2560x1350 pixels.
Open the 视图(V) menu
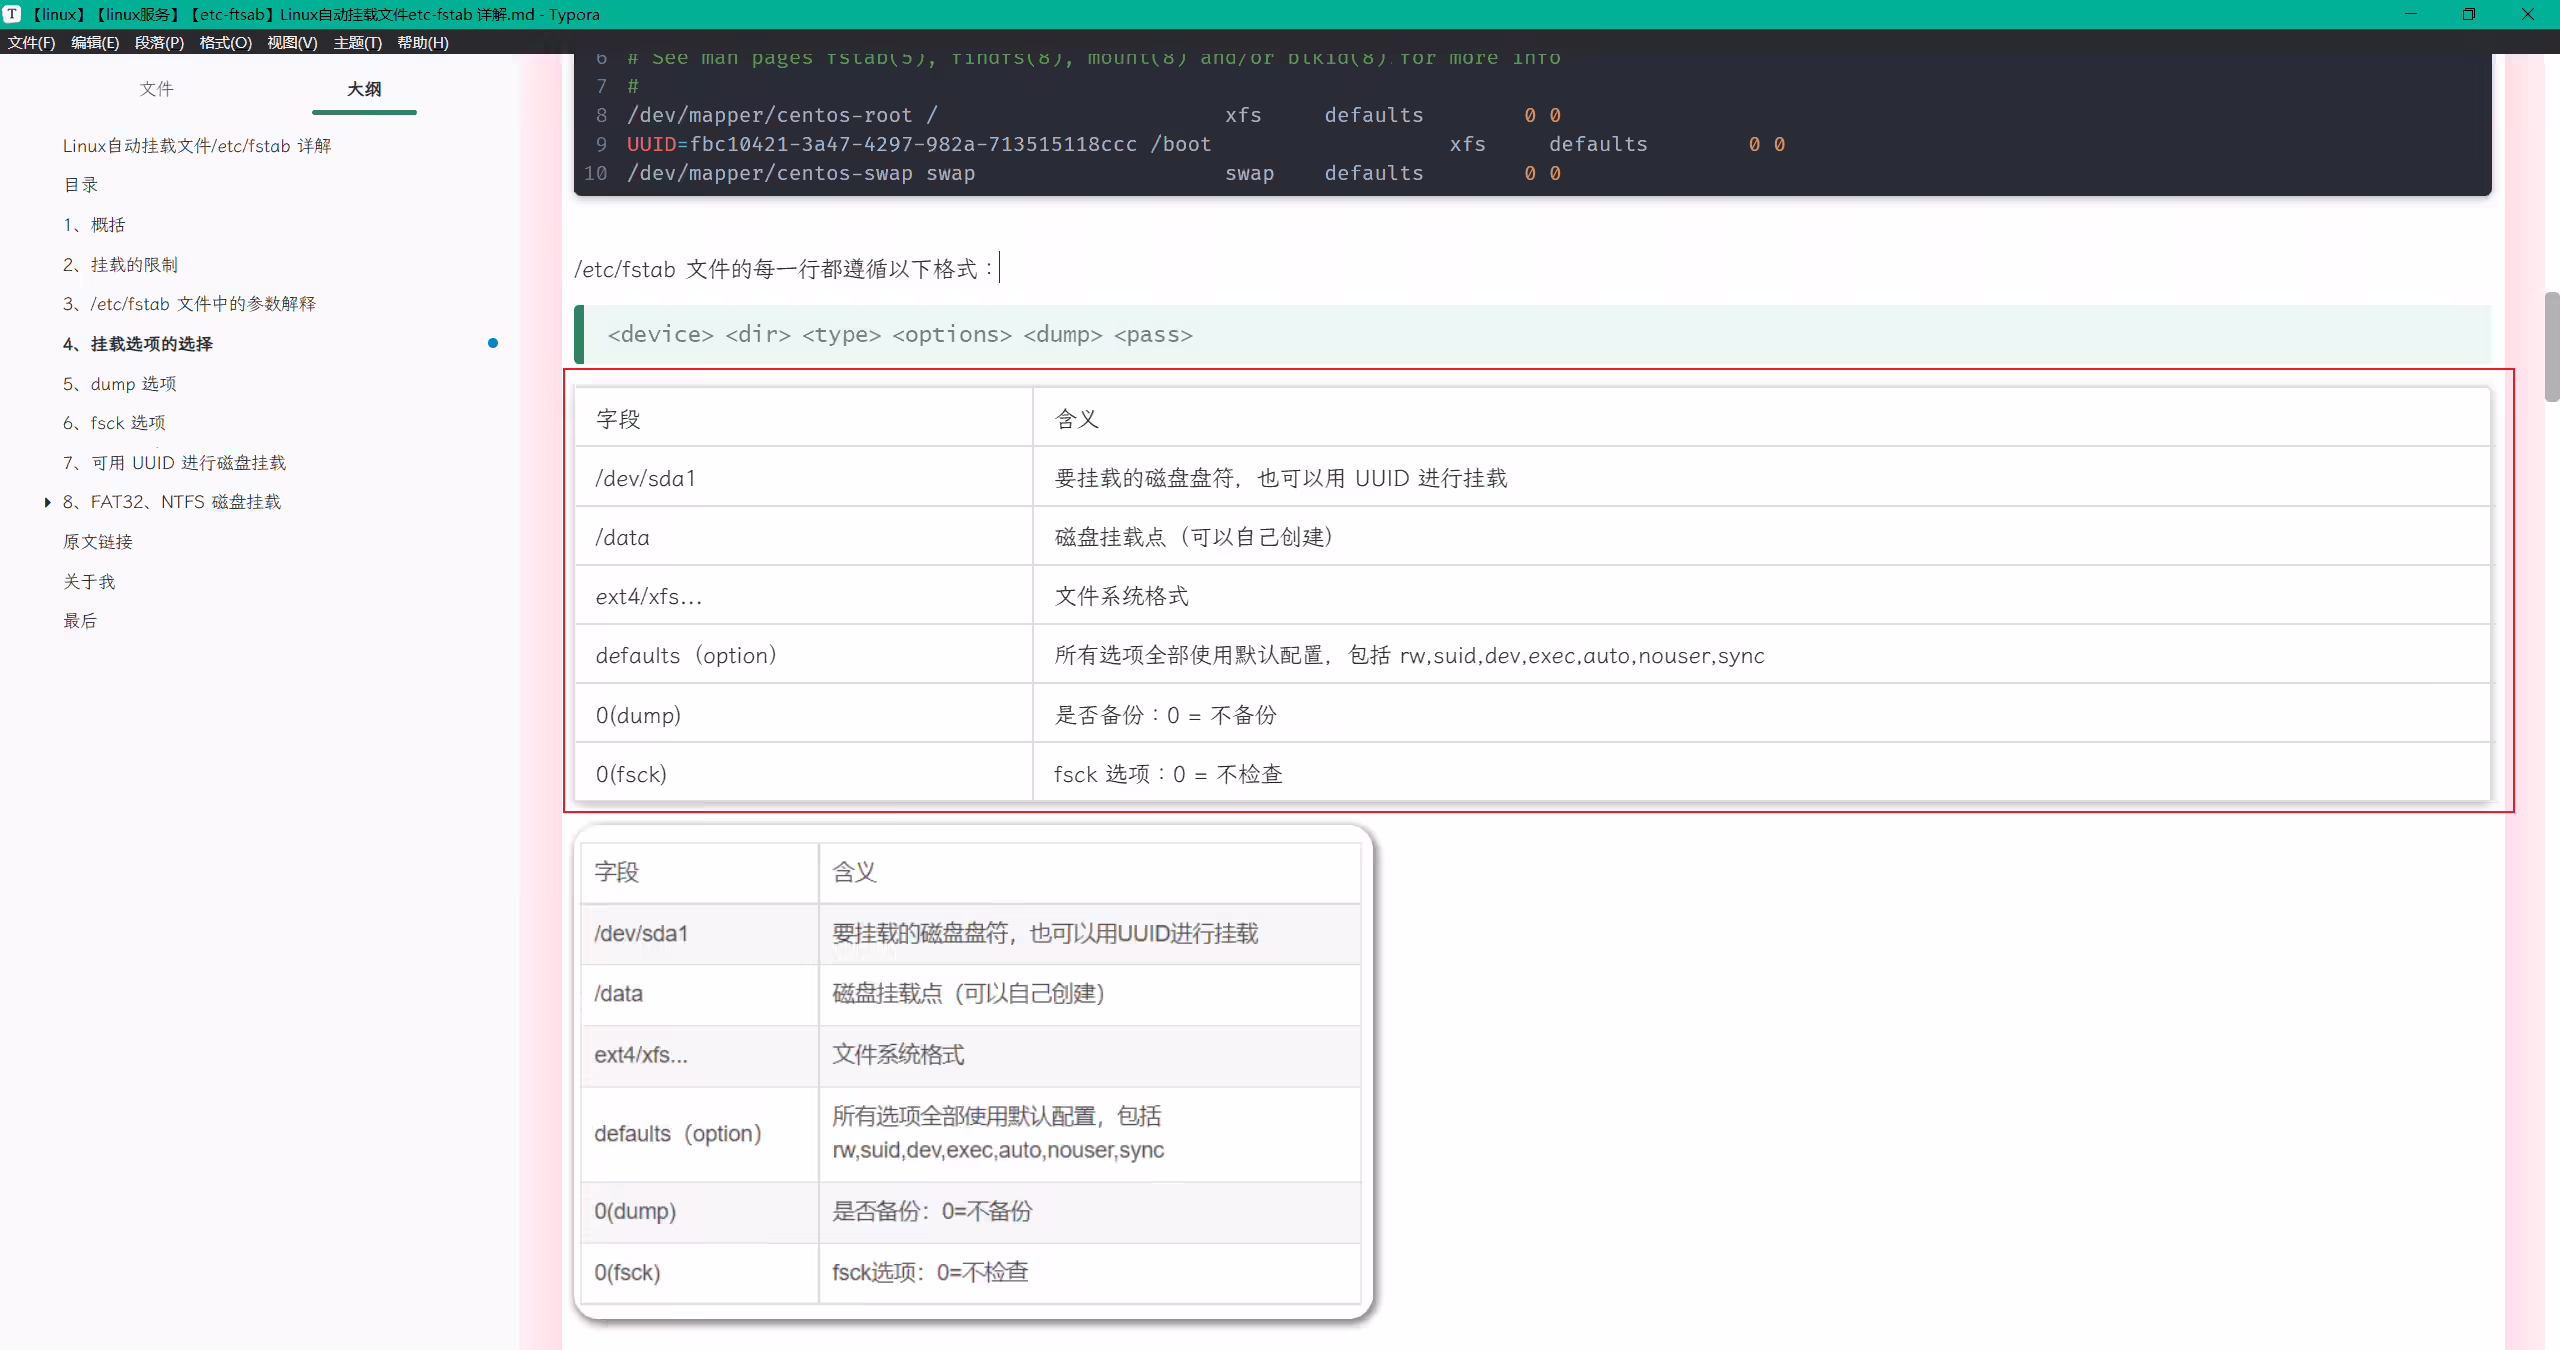292,42
